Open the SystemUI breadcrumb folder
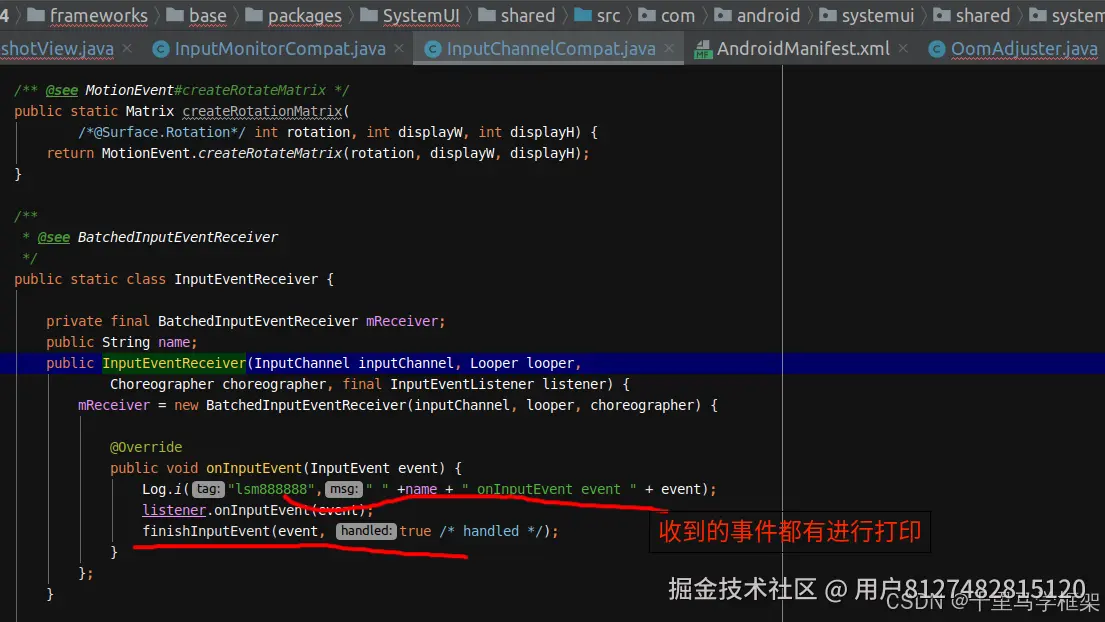1105x622 pixels. click(409, 15)
